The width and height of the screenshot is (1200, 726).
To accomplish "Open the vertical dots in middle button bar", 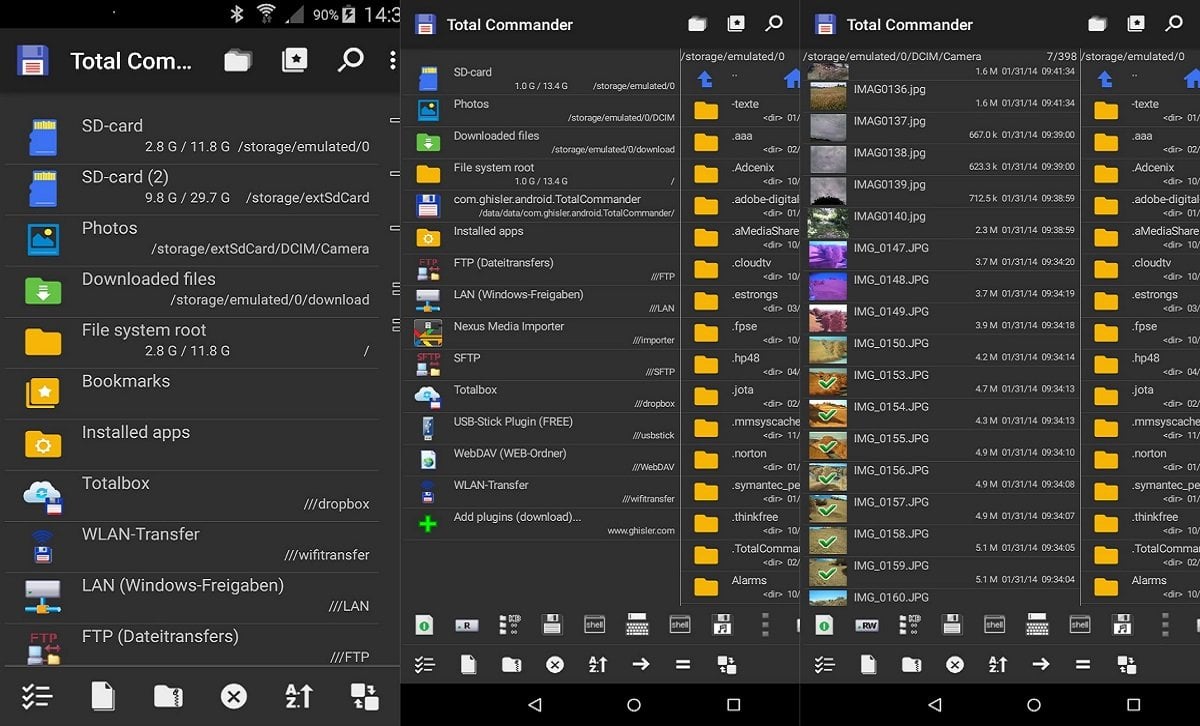I will pyautogui.click(x=765, y=625).
